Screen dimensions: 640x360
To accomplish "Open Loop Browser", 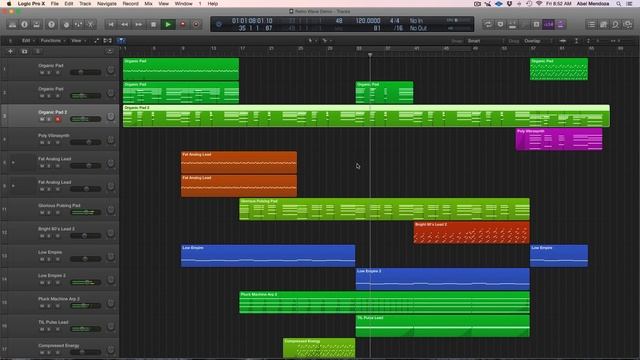I will tap(615, 24).
